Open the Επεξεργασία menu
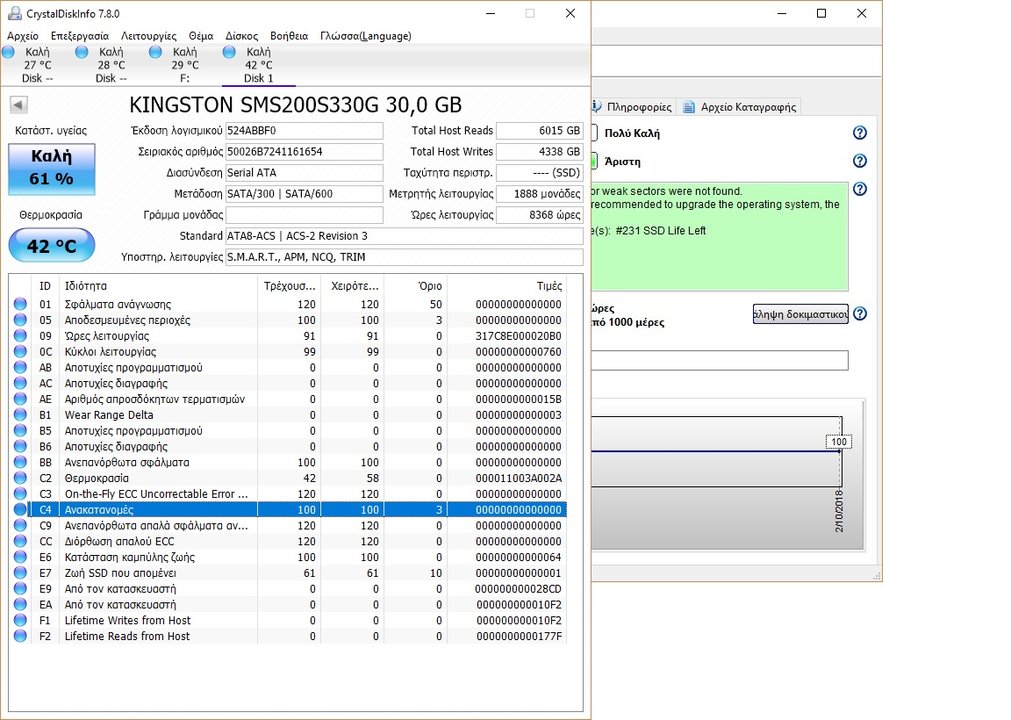This screenshot has height=720, width=1011. click(x=79, y=36)
